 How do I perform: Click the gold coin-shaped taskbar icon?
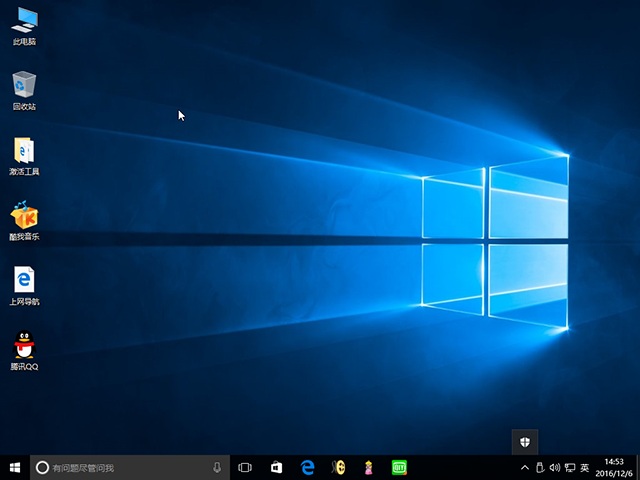[x=339, y=467]
